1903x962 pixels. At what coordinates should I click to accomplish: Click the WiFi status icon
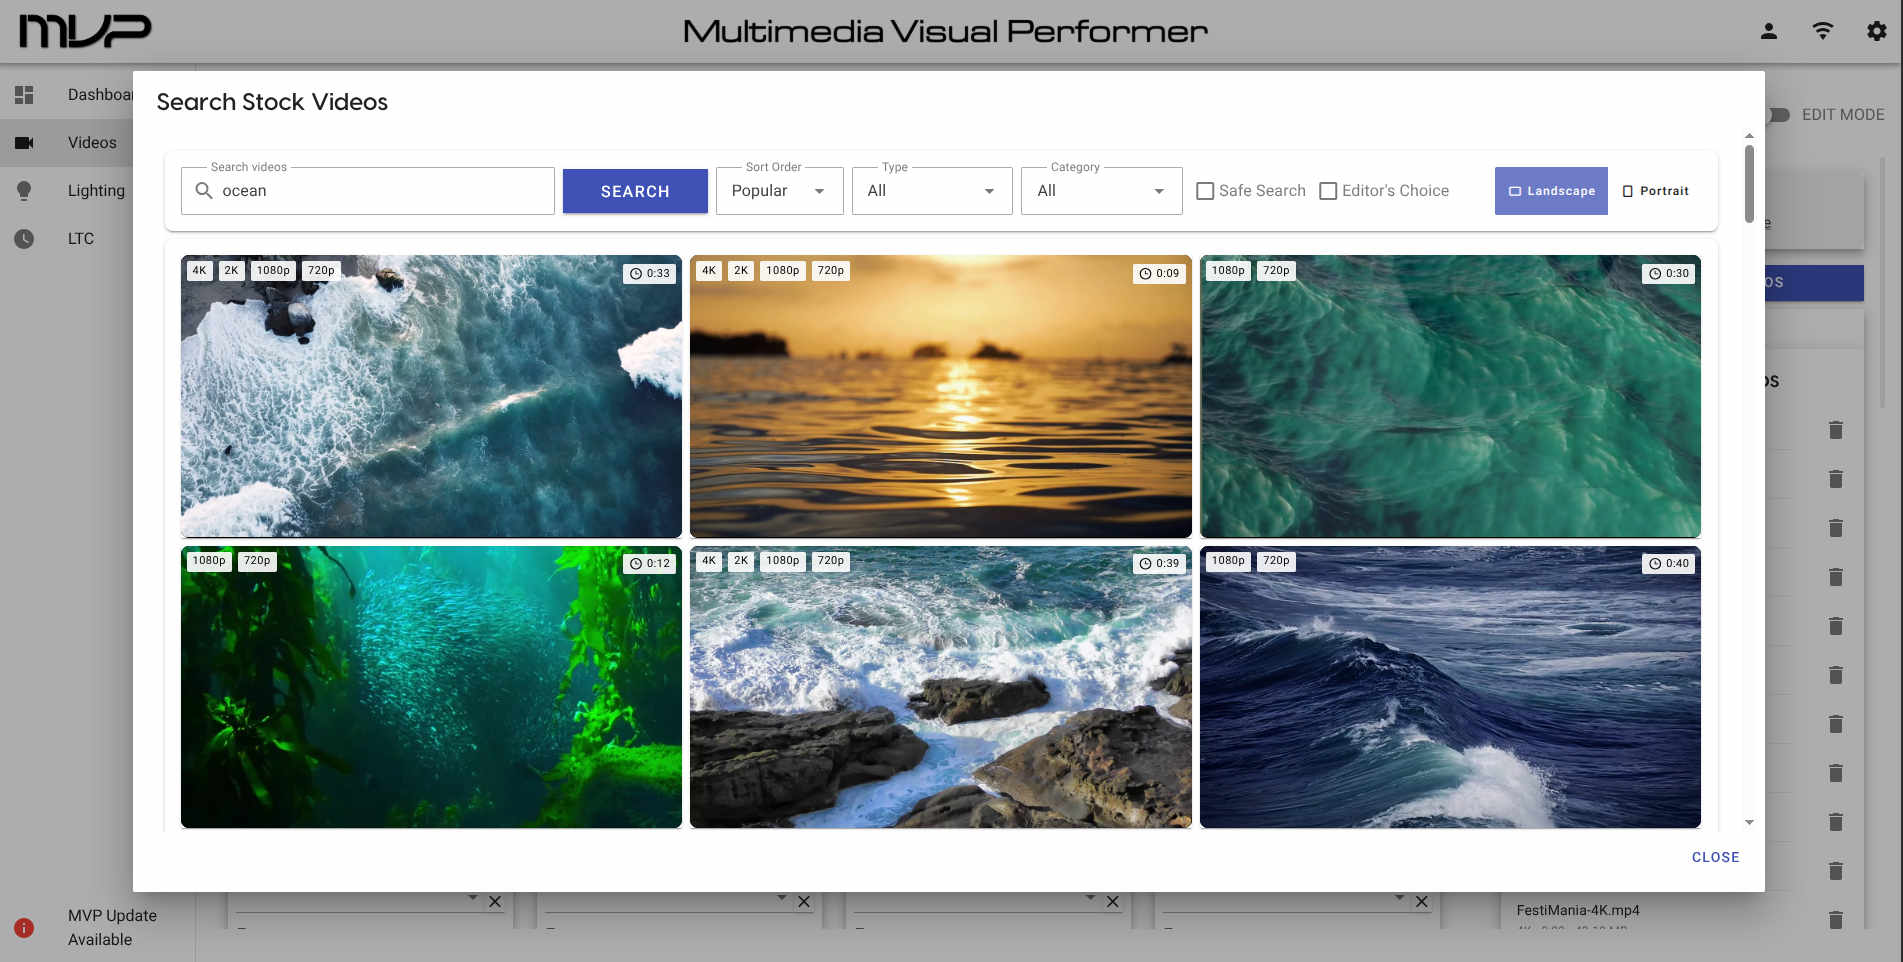pos(1822,31)
